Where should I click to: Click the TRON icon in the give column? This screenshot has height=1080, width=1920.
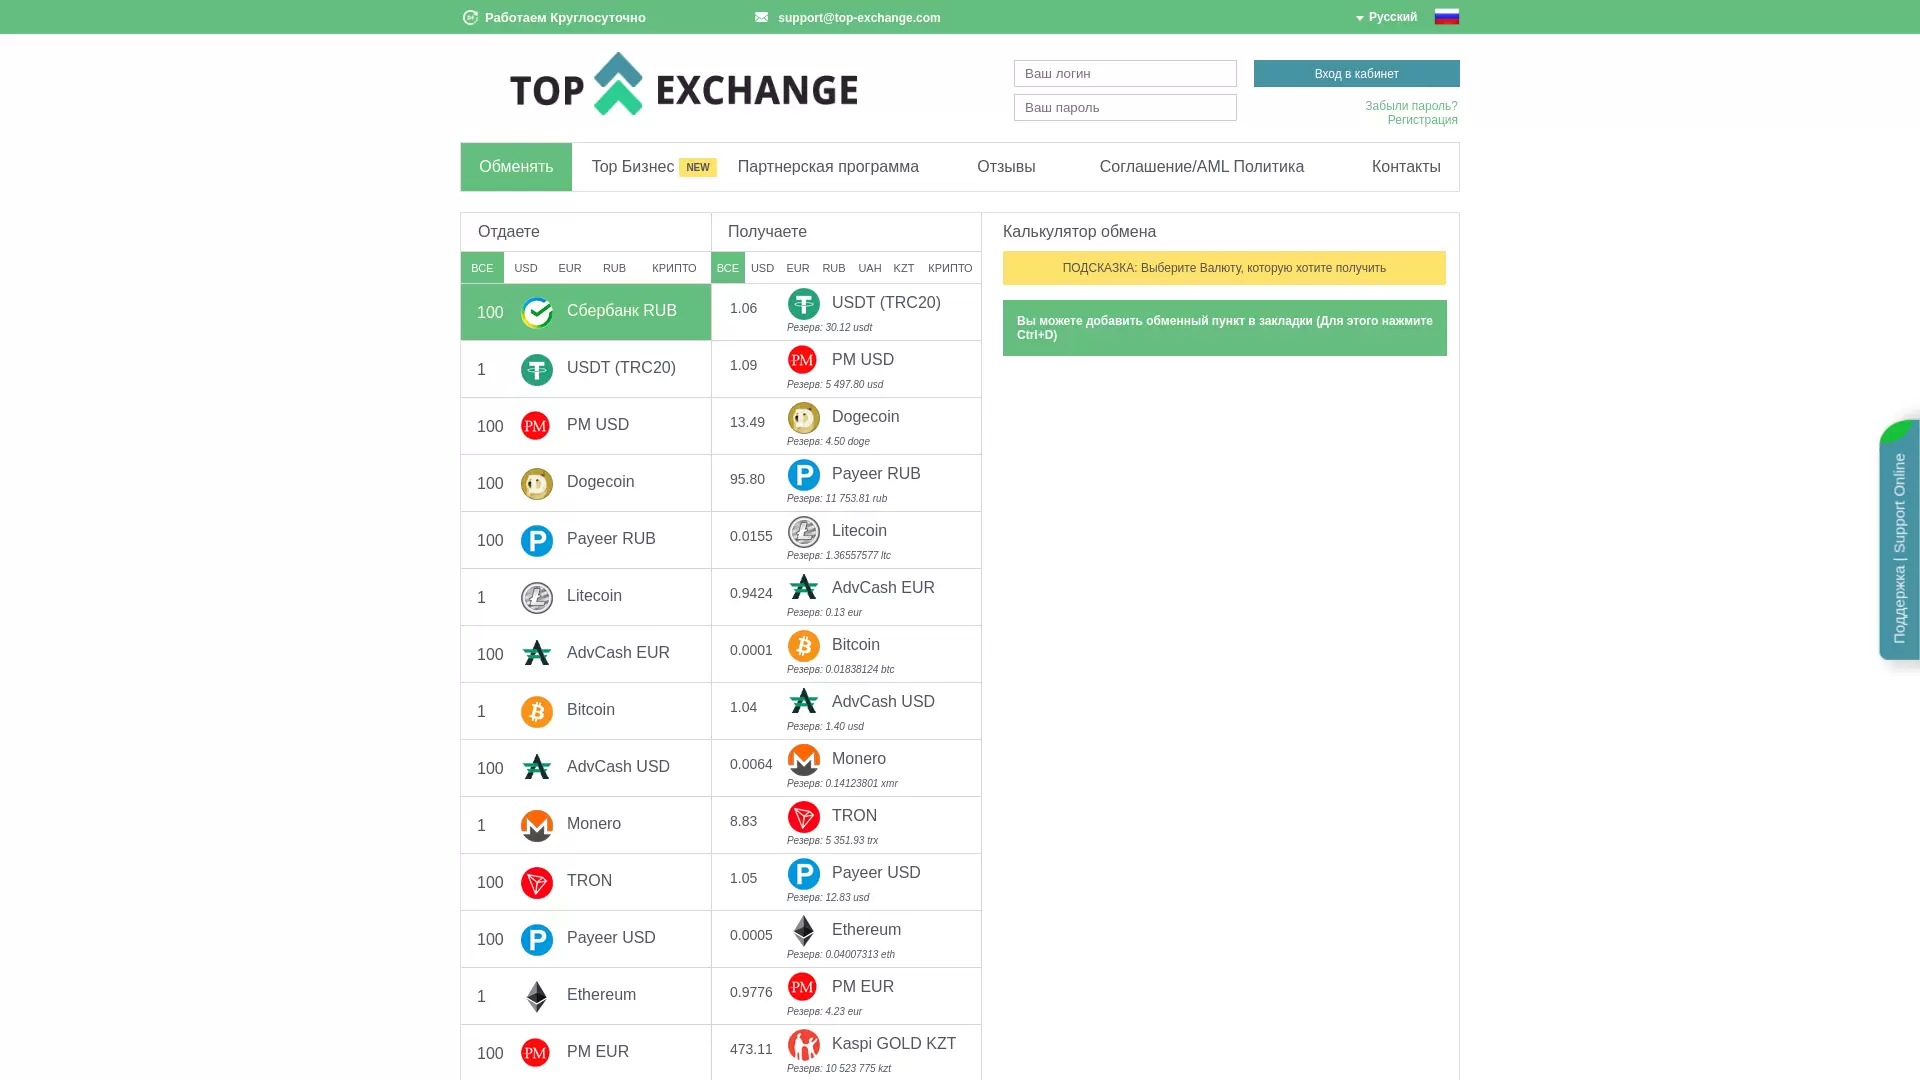pos(537,883)
